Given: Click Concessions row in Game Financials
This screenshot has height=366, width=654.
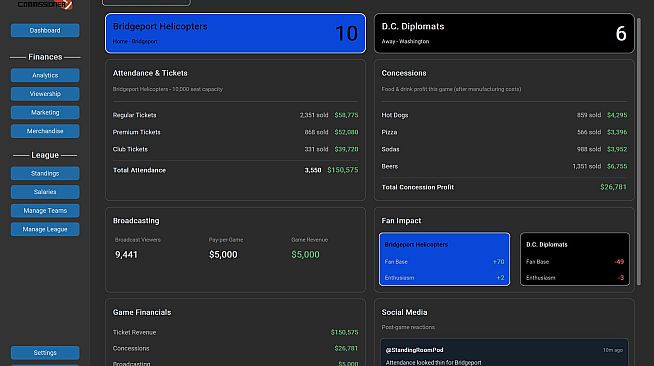Looking at the screenshot, I should (x=235, y=348).
